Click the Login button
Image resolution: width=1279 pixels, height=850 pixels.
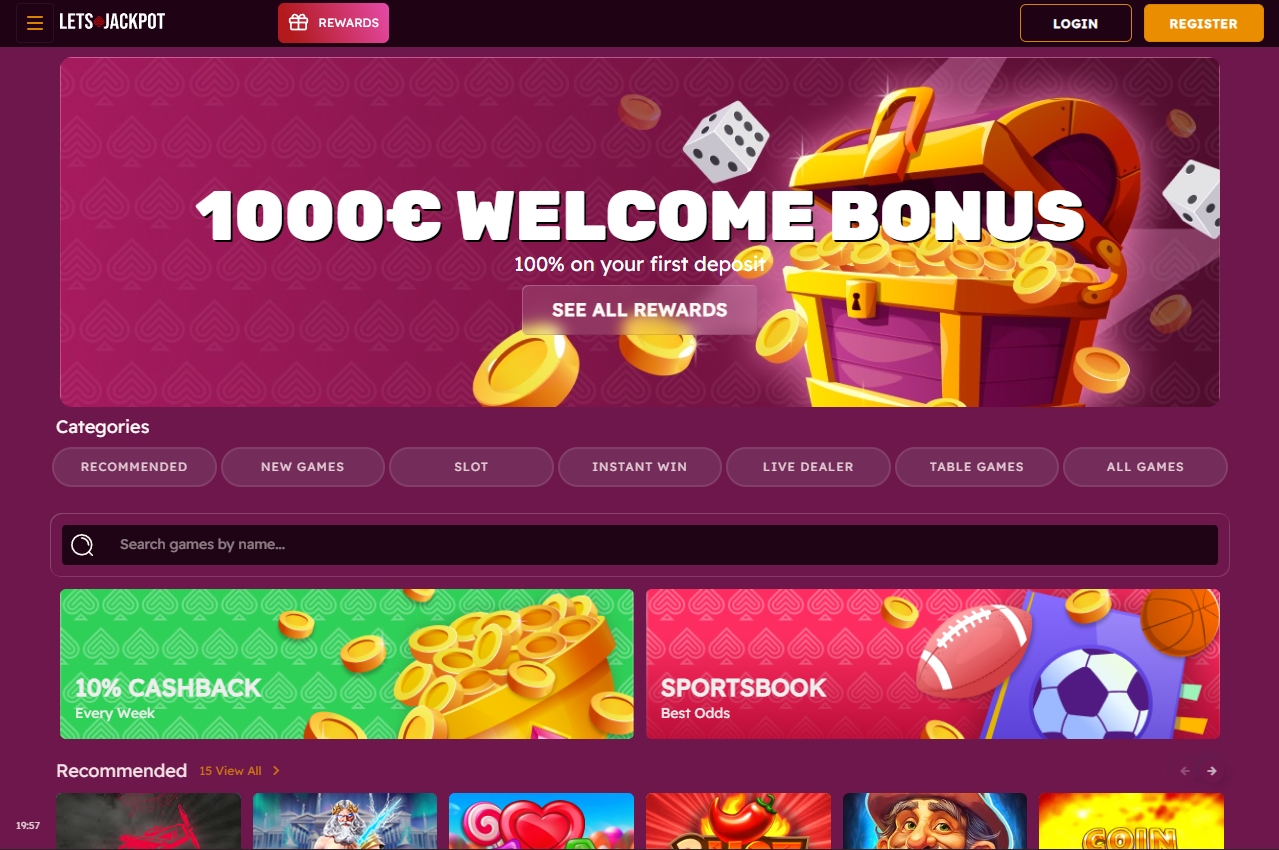[x=1076, y=23]
